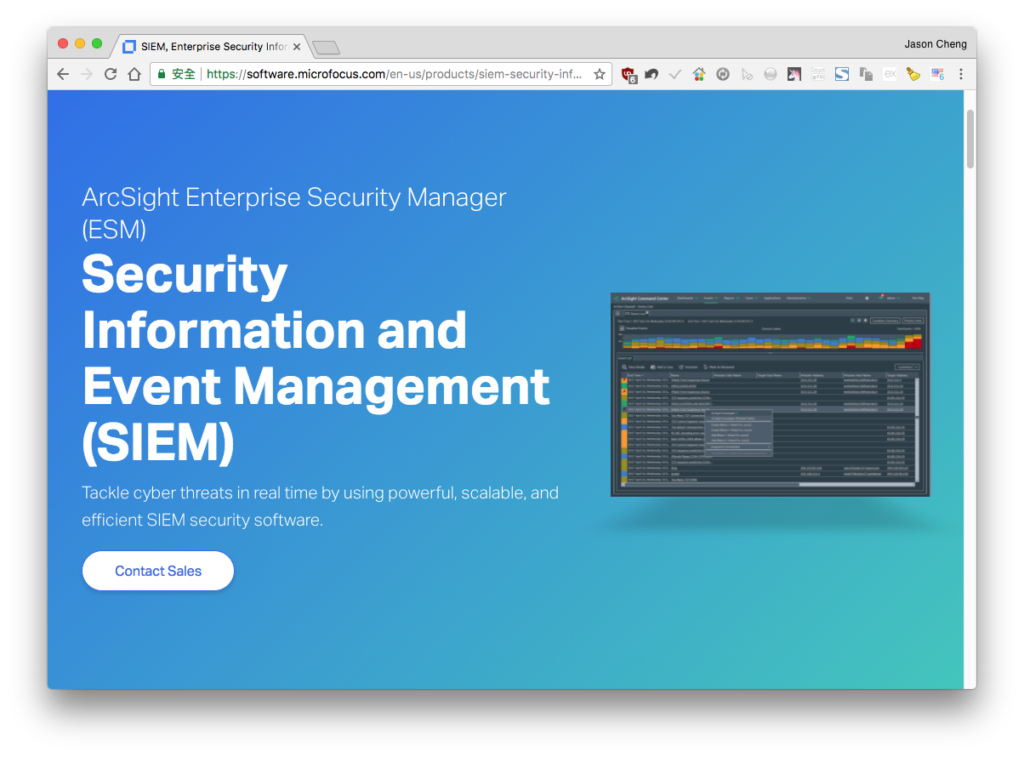Click the curved undo arrow extension icon

coord(651,74)
